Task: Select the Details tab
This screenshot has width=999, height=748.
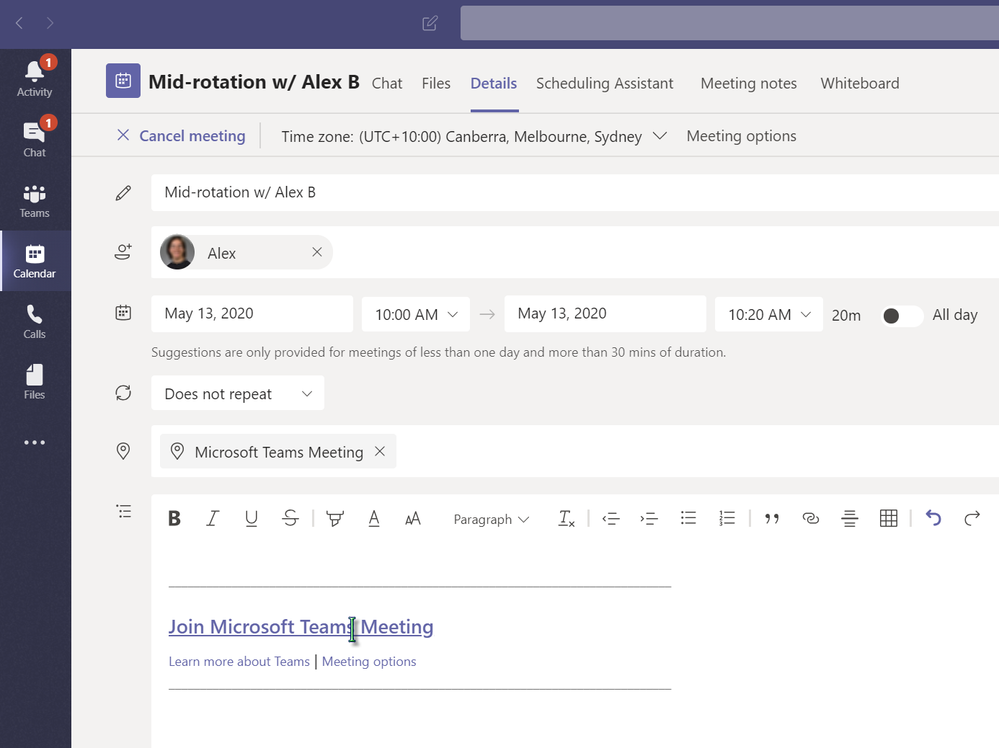Action: coord(494,83)
